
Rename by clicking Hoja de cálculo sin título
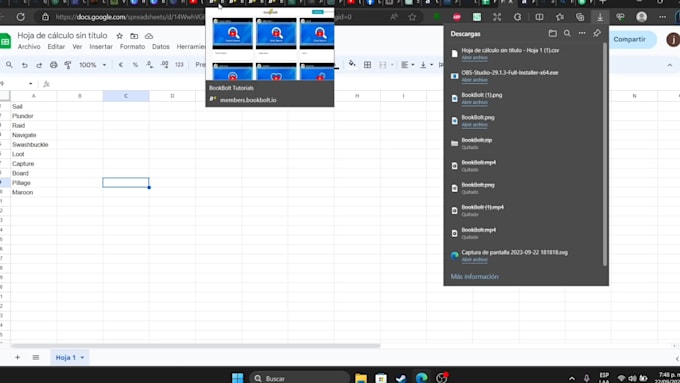(x=62, y=36)
